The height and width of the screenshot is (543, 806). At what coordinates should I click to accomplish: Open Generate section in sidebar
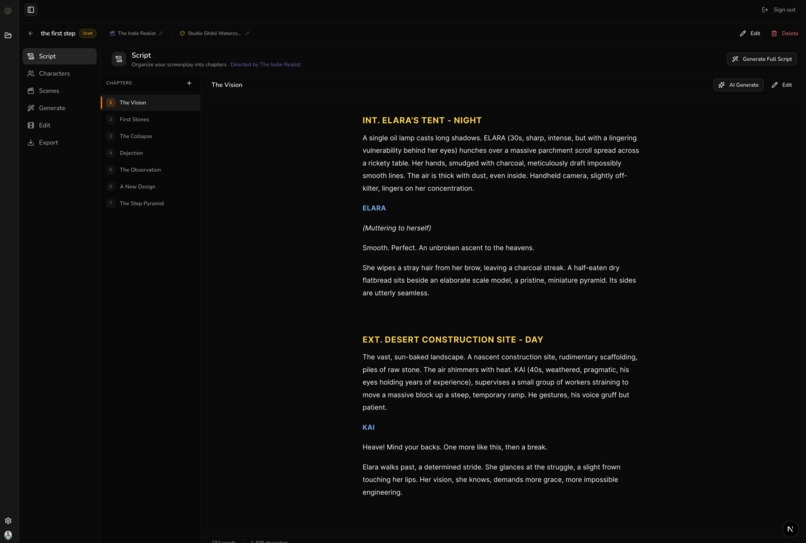point(60,108)
